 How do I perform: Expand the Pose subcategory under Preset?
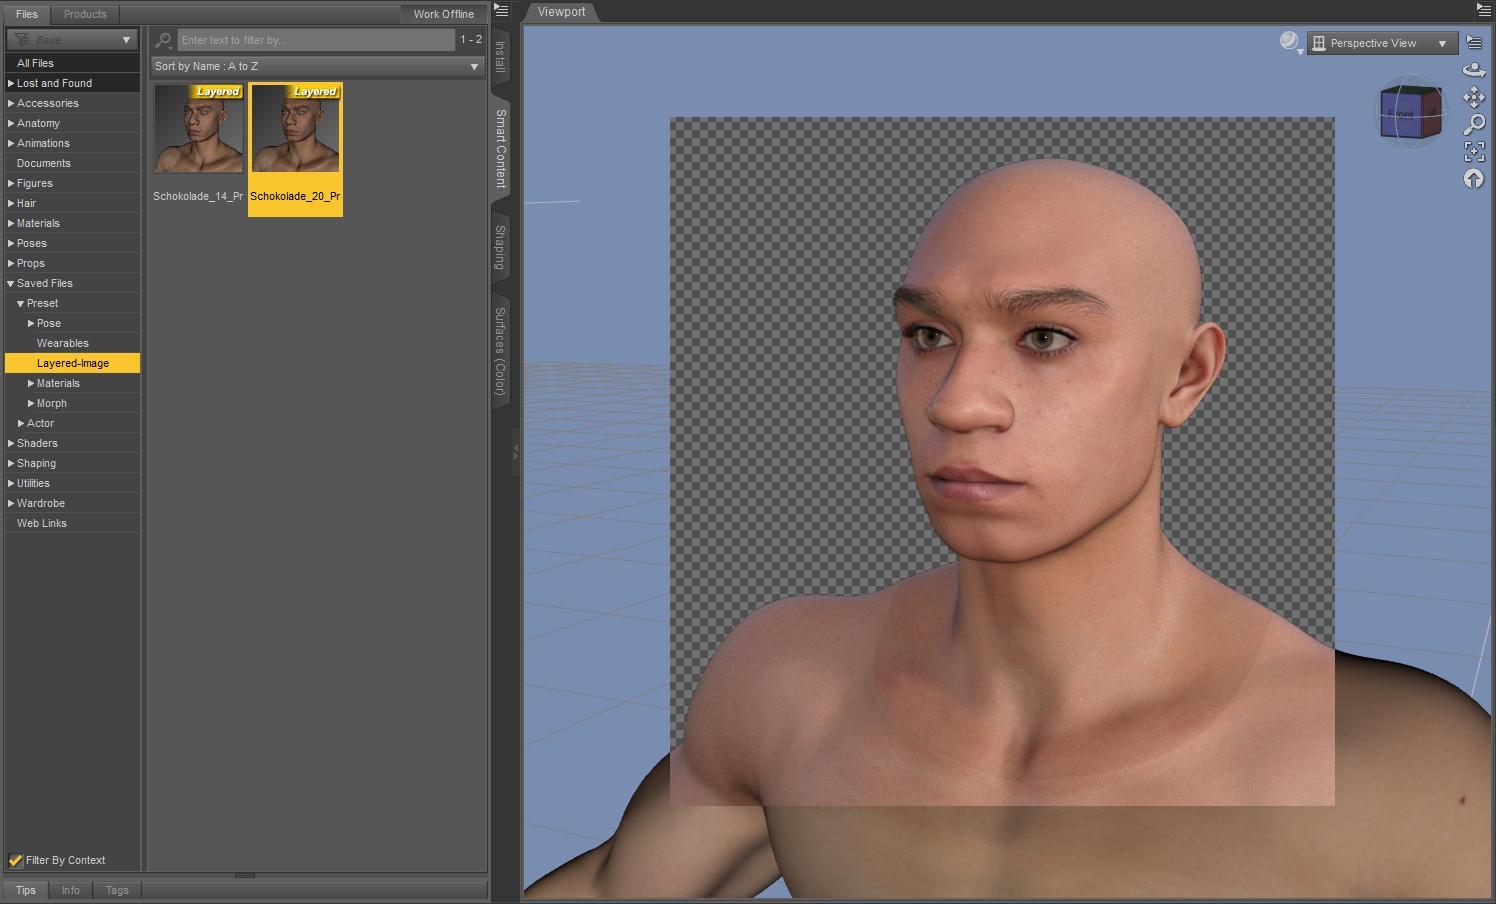[x=31, y=323]
